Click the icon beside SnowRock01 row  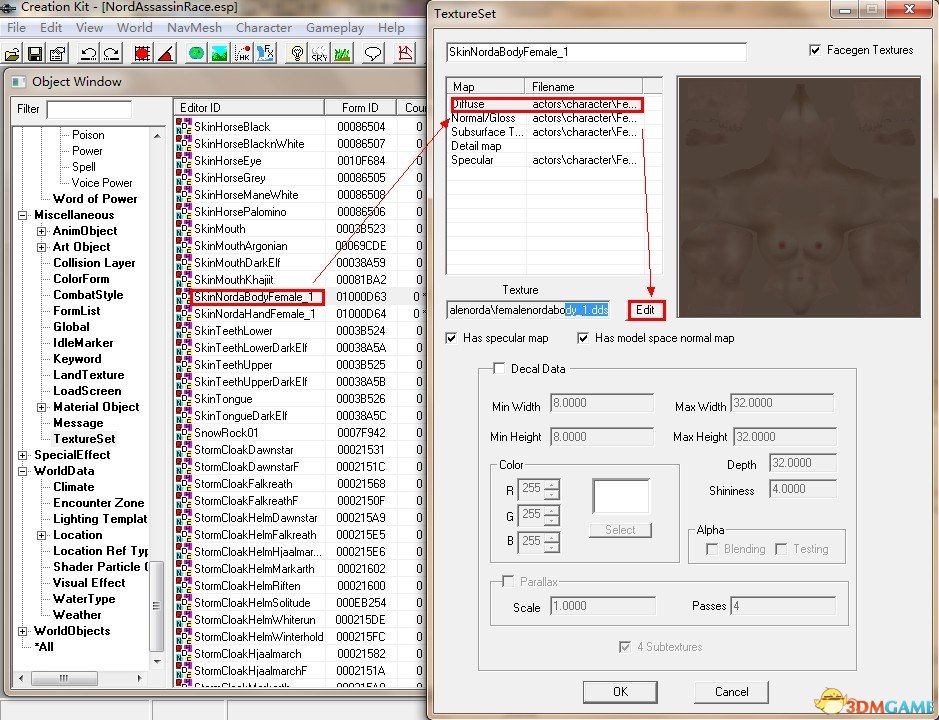[184, 432]
